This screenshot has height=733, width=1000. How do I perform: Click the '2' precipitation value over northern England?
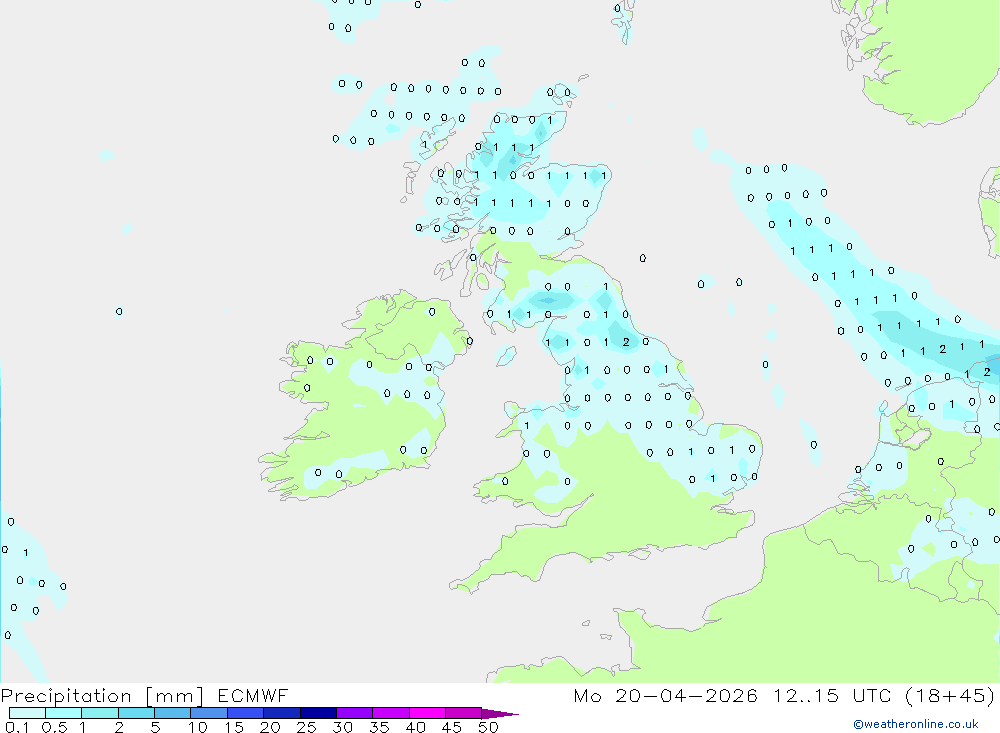click(x=626, y=342)
